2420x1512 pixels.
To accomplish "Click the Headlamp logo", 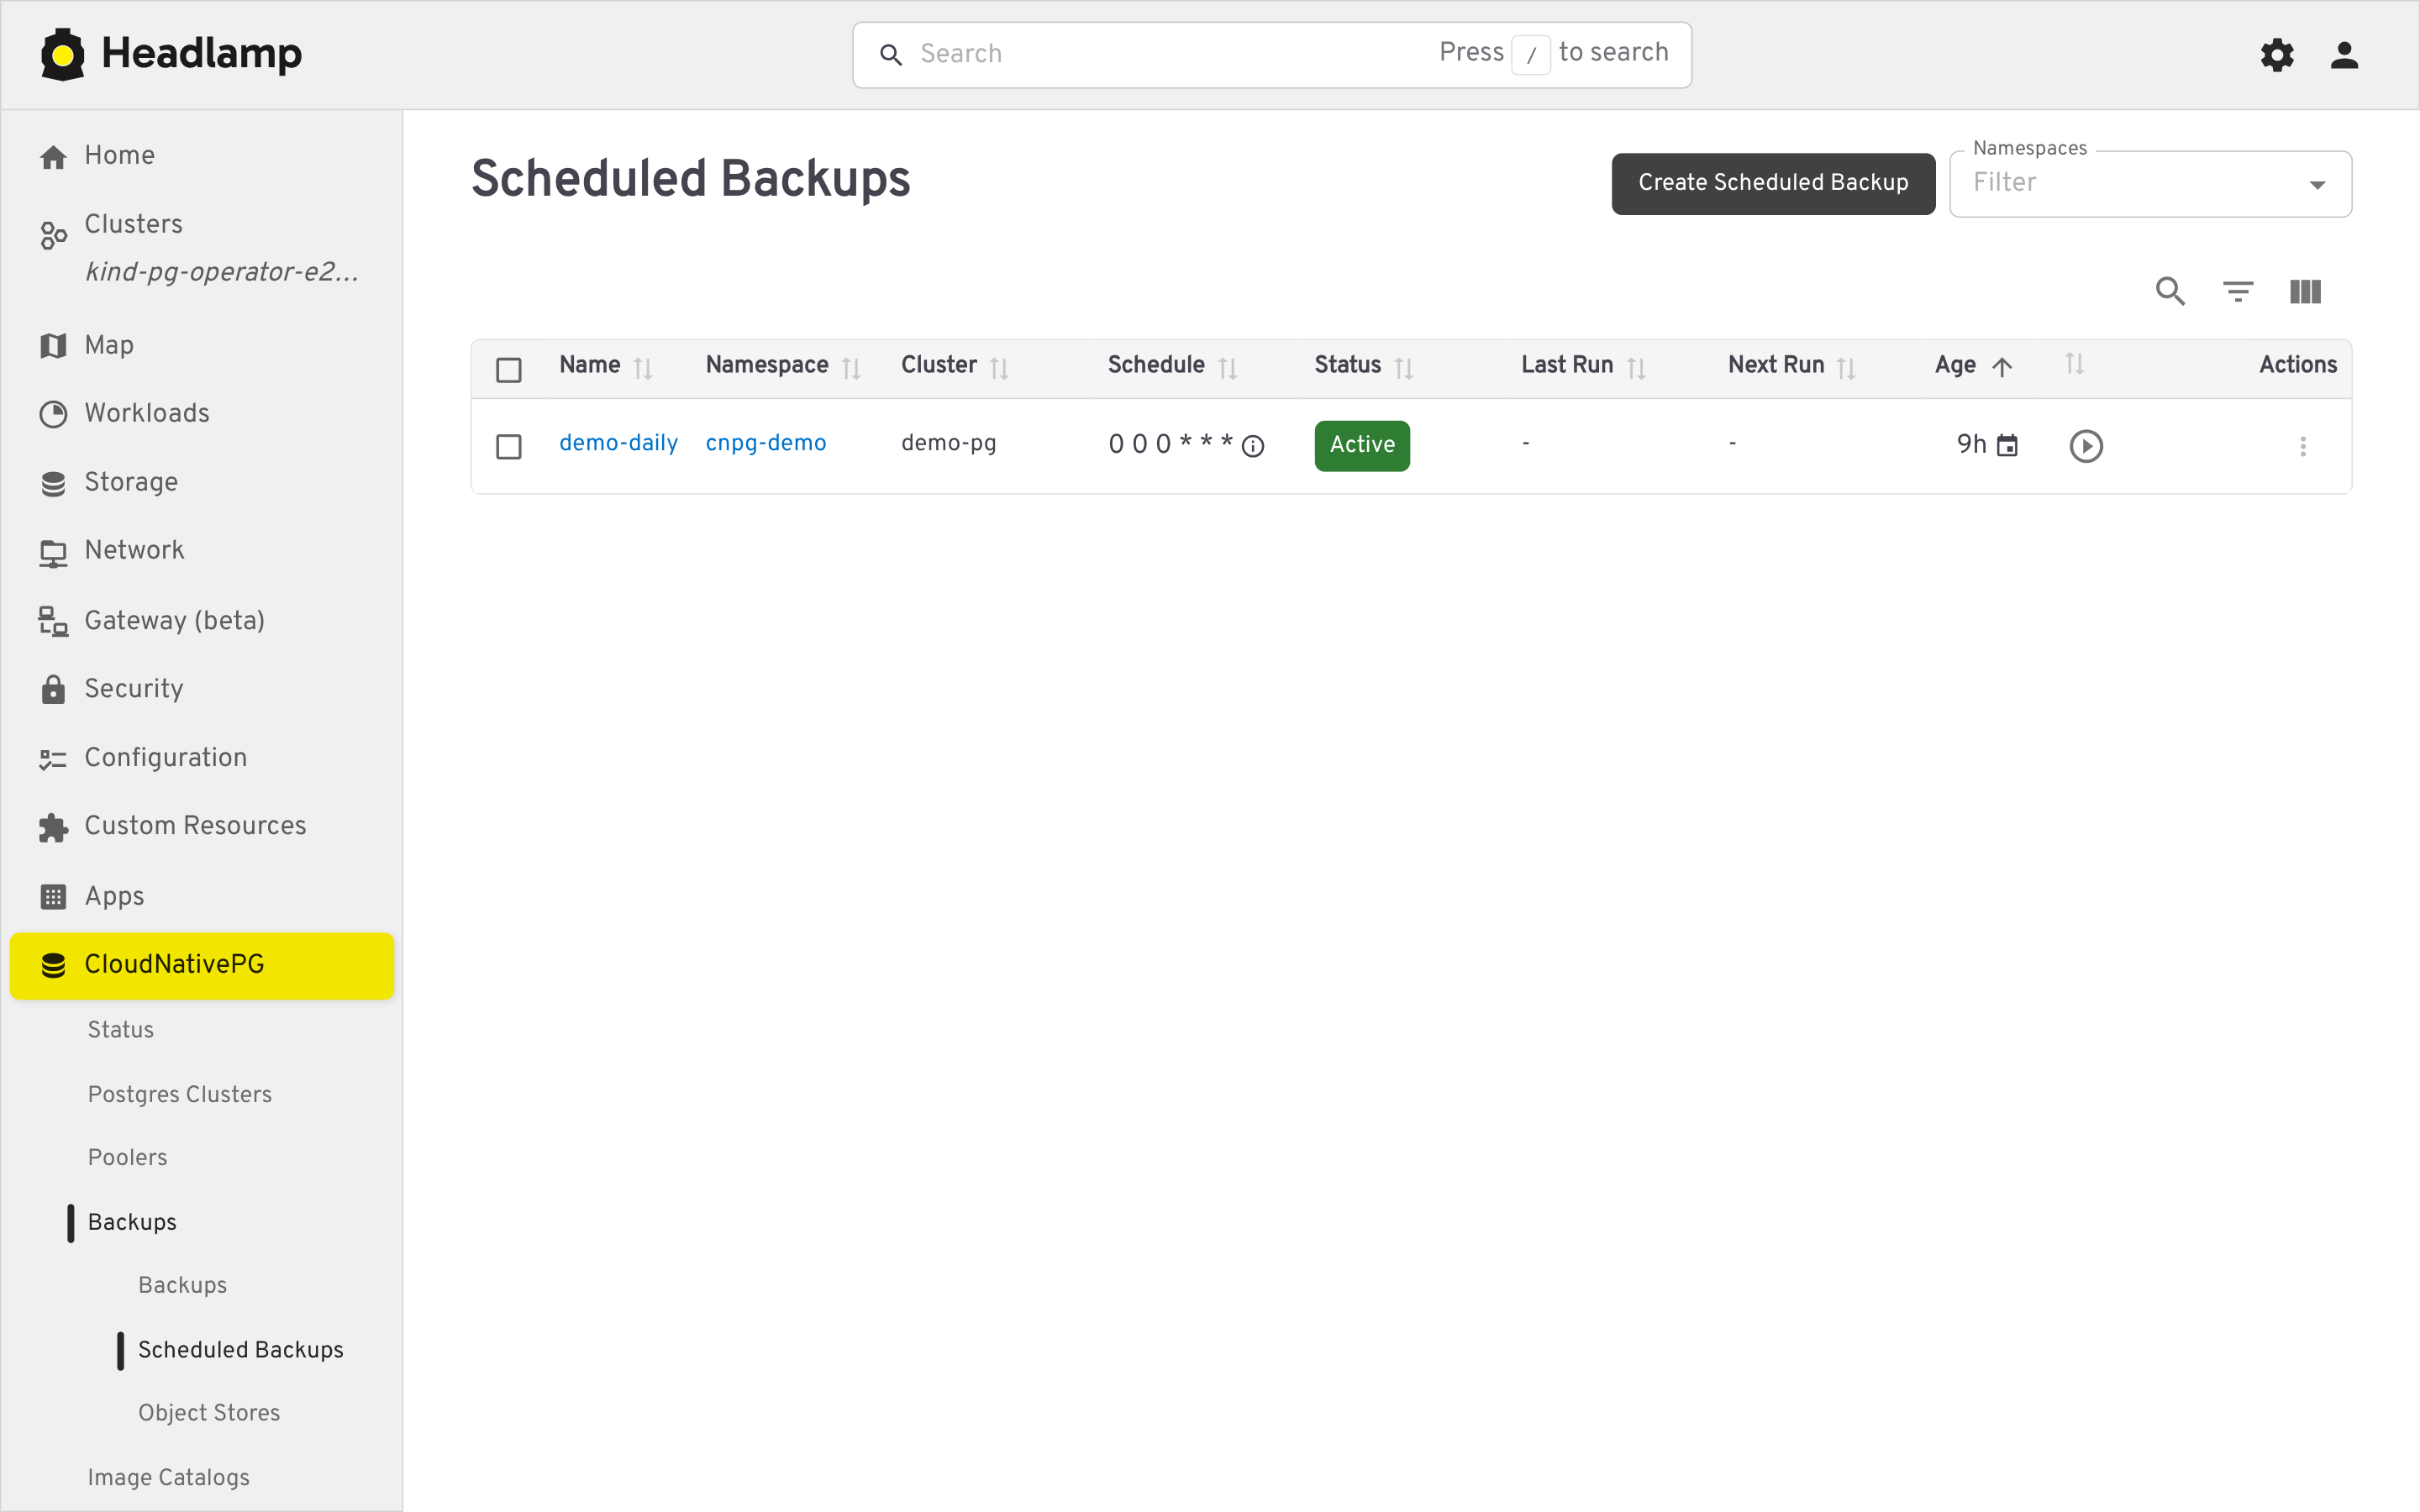I will click(x=171, y=54).
